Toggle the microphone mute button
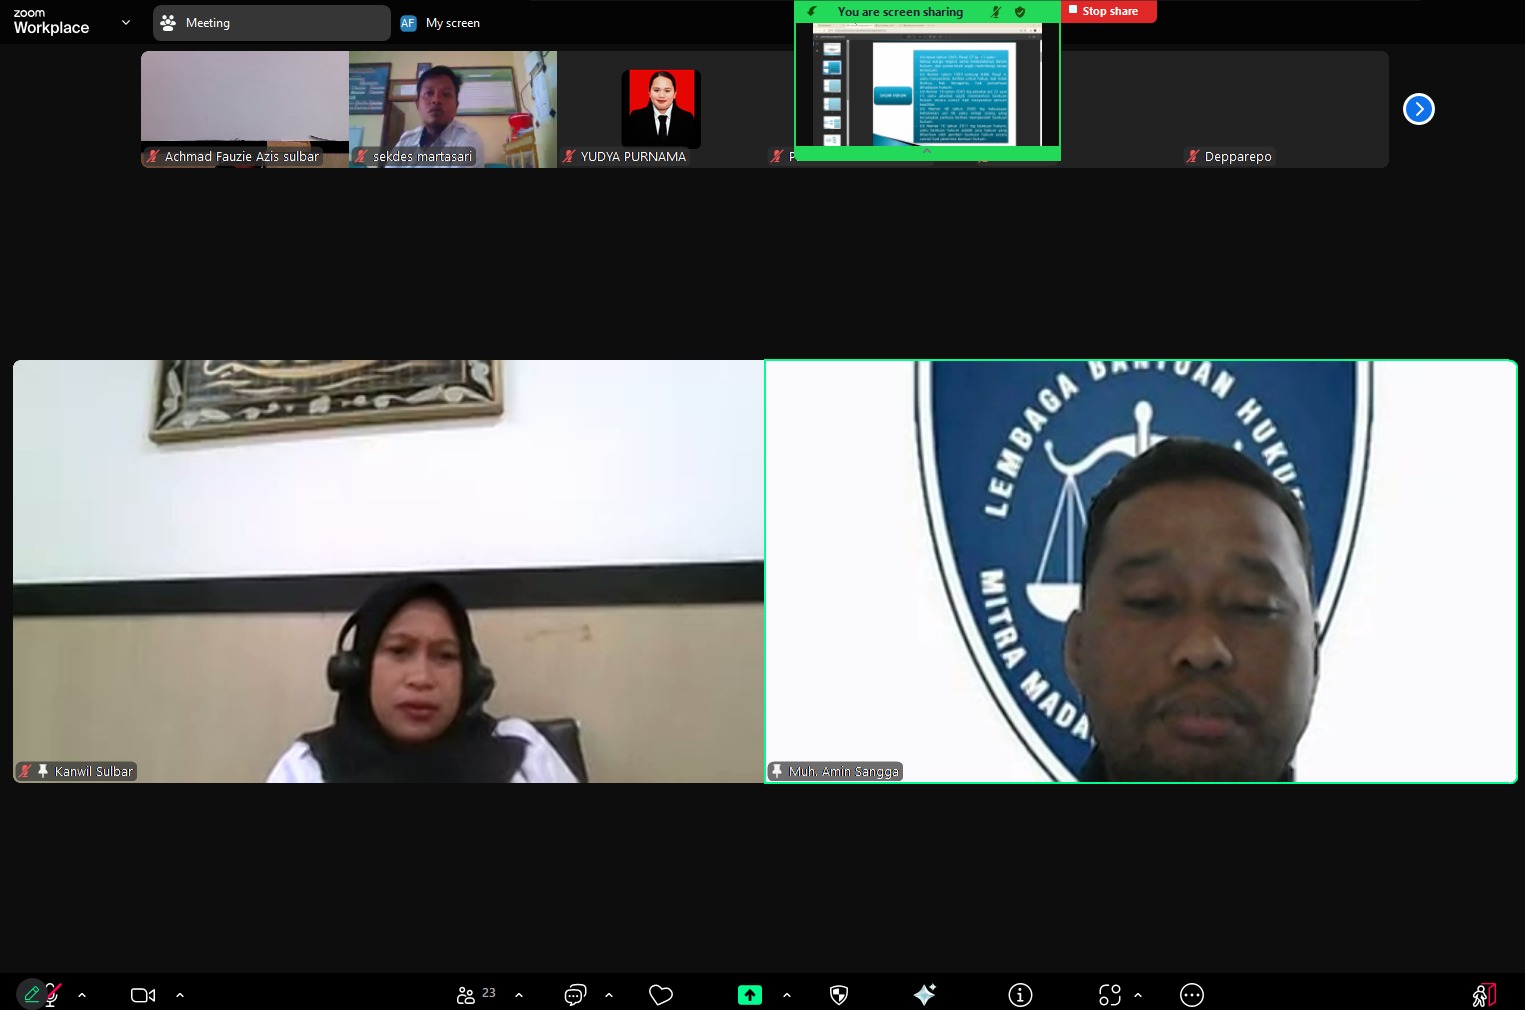This screenshot has height=1010, width=1525. click(x=51, y=995)
